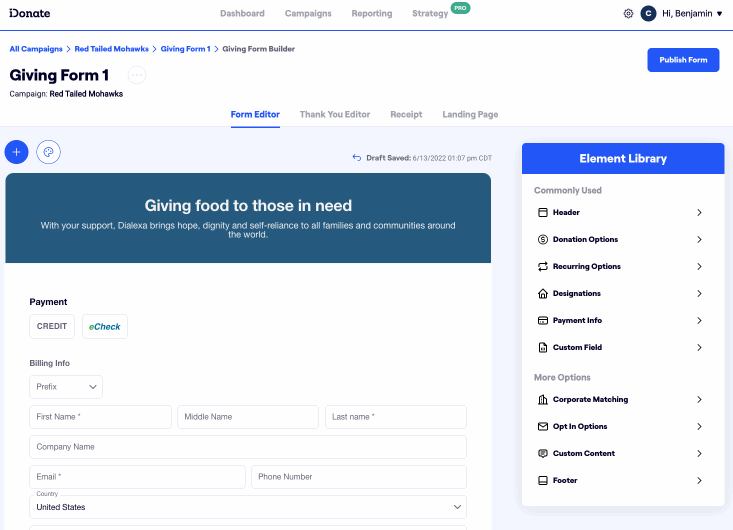Switch to the Thank You Editor tab

(x=335, y=115)
